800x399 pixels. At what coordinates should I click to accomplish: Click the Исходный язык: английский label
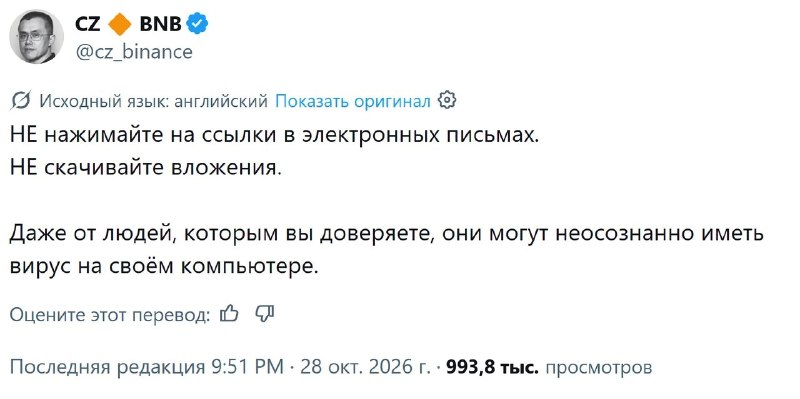pyautogui.click(x=154, y=102)
